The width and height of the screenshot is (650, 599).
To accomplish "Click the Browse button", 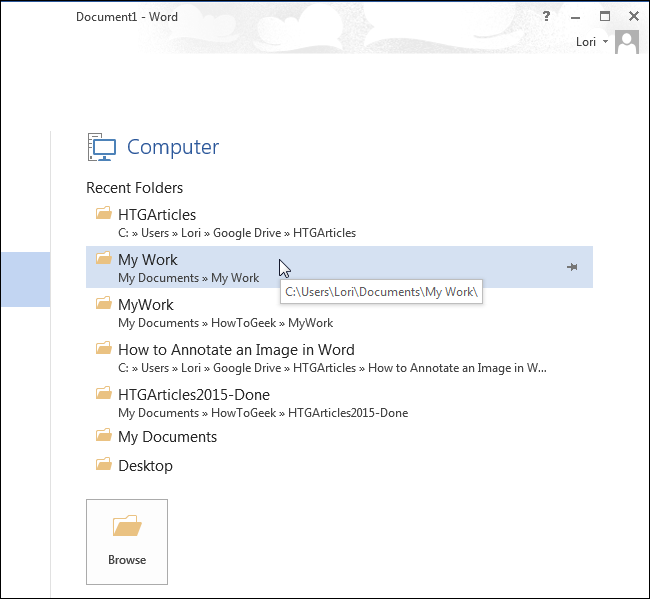I will [x=127, y=541].
